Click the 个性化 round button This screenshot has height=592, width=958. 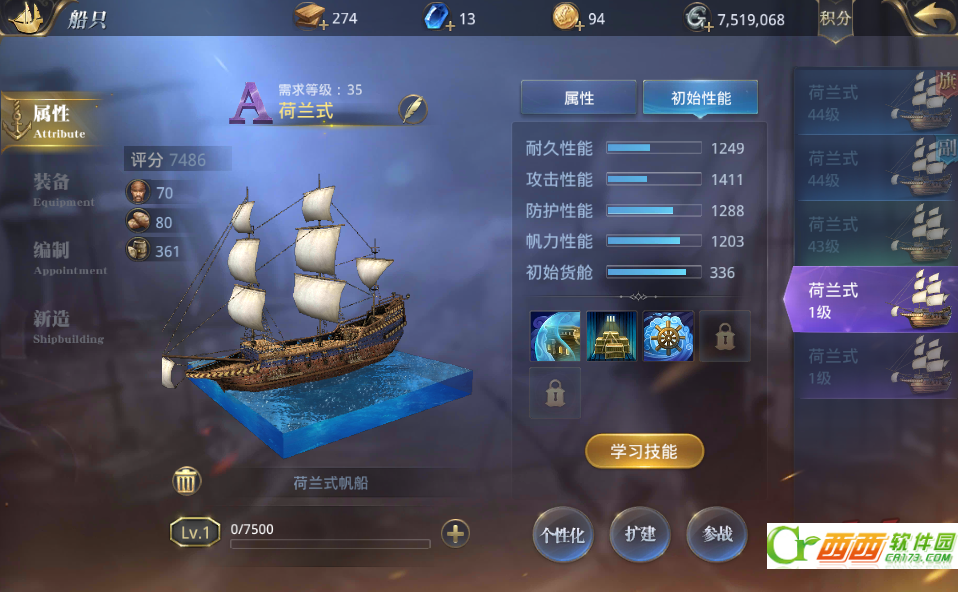[x=563, y=535]
